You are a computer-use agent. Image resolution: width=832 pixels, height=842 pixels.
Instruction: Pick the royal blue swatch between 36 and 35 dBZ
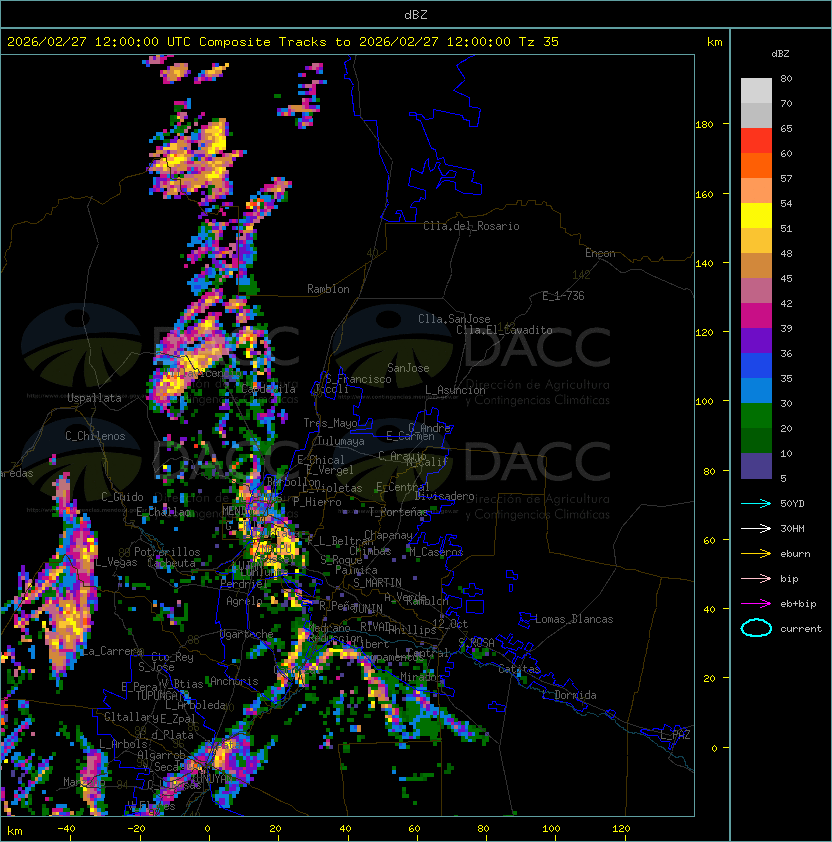coord(756,365)
